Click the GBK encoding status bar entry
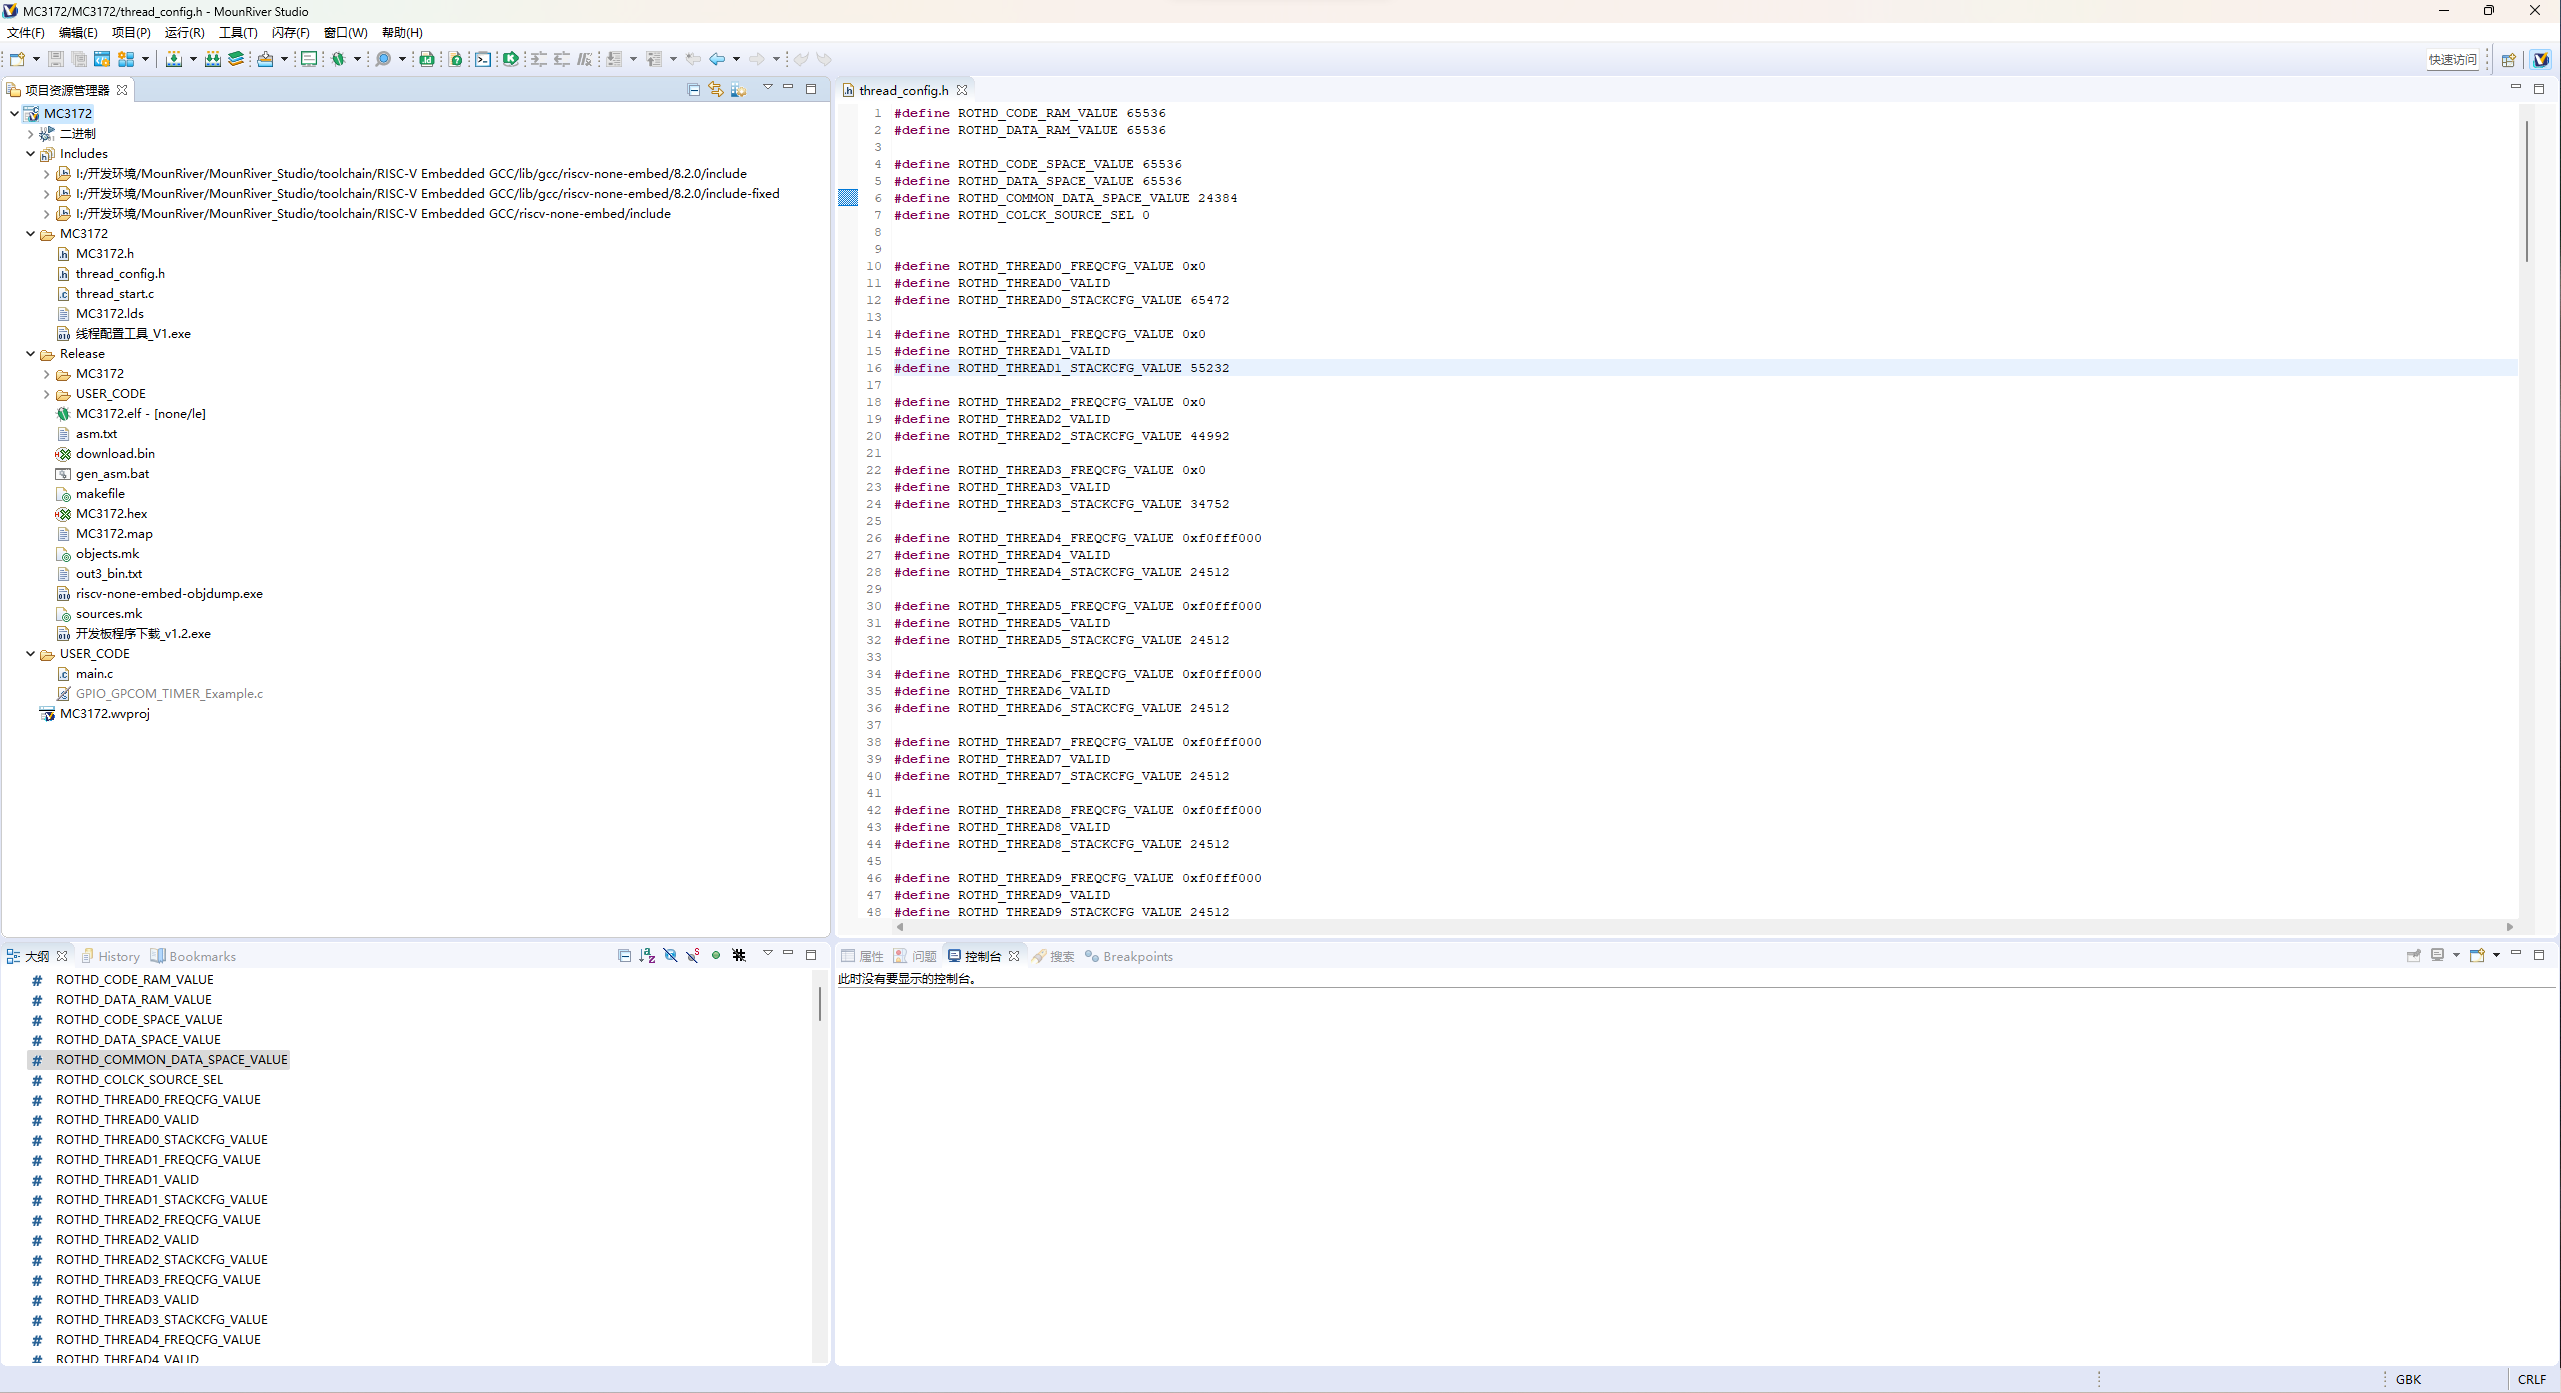This screenshot has height=1393, width=2561. [2408, 1379]
